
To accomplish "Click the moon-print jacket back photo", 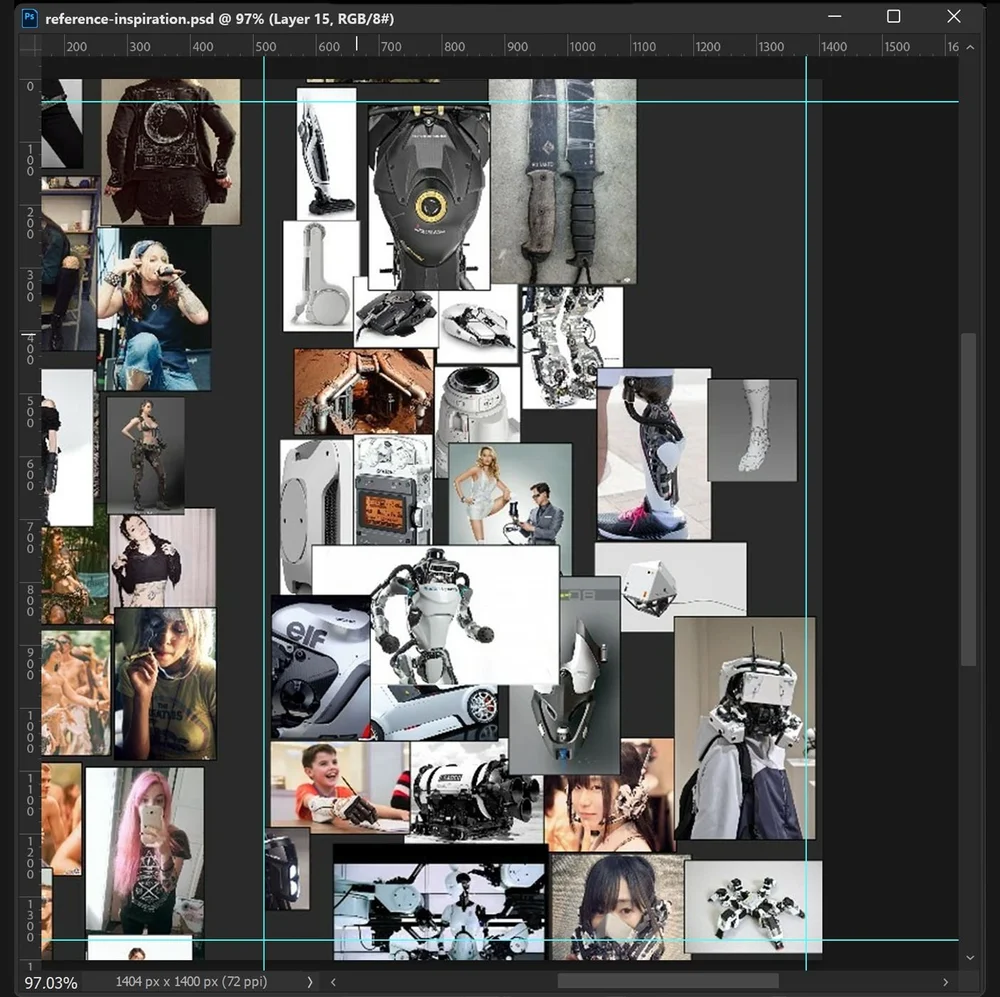I will (171, 152).
